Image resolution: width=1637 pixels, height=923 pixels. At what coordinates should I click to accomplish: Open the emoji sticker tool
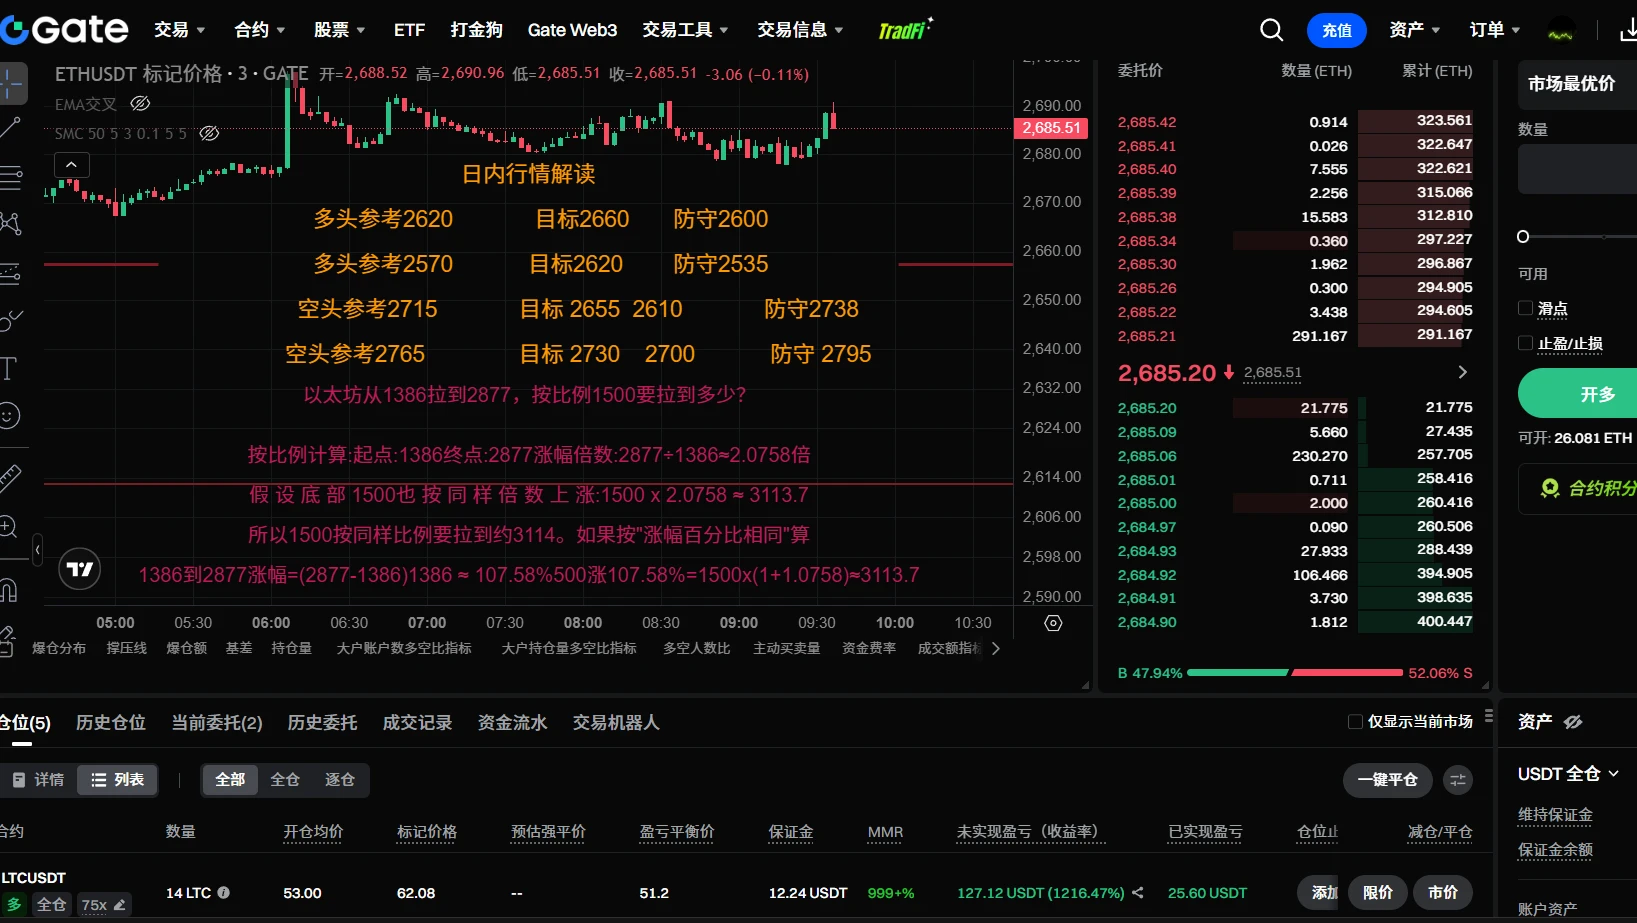(9, 415)
